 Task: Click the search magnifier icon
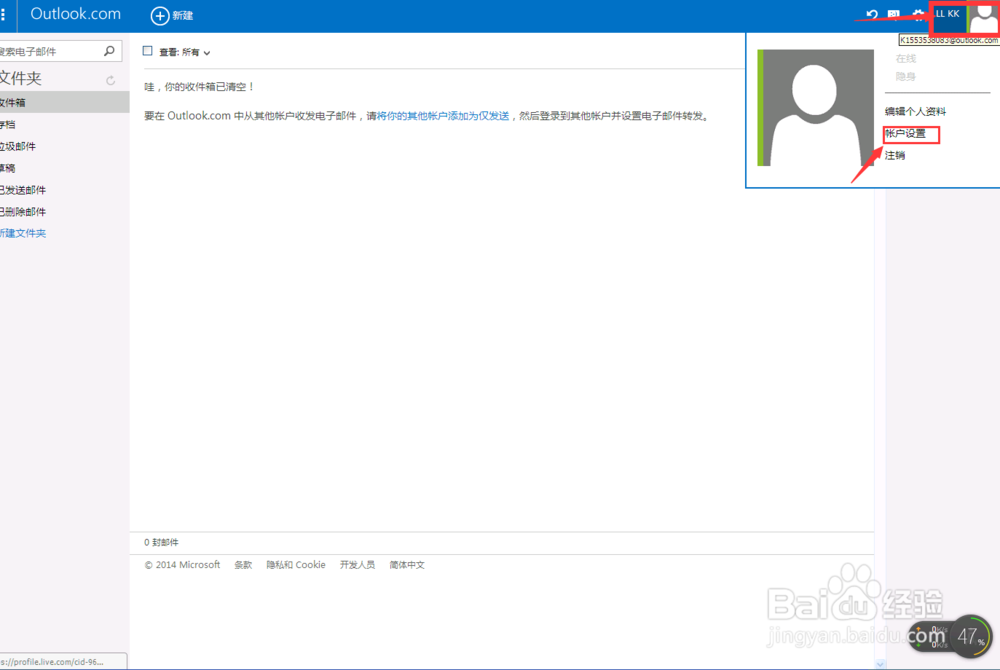pos(109,50)
